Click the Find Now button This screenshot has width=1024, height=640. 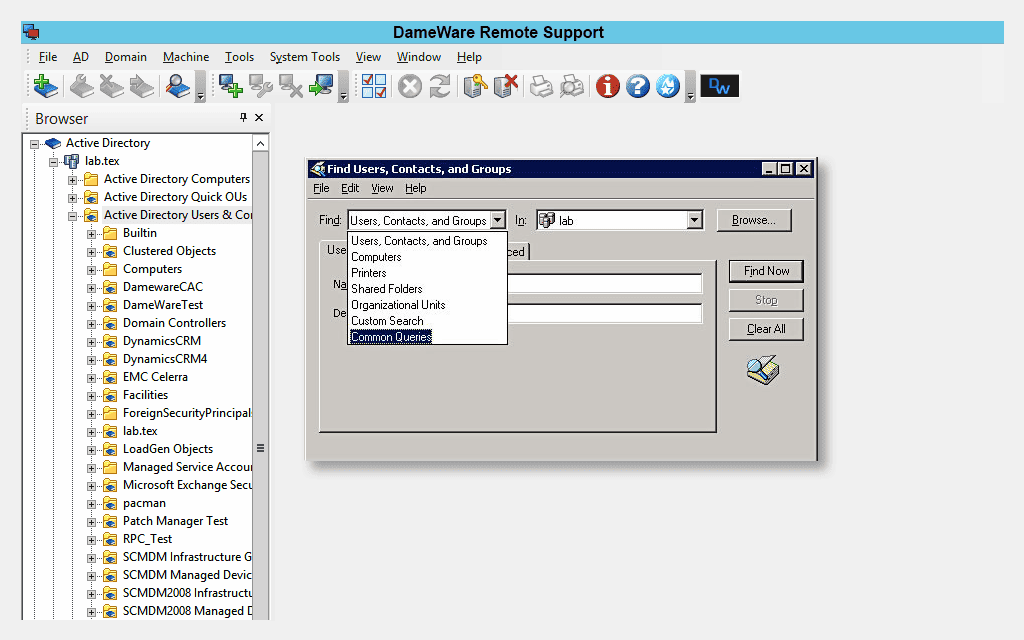tap(766, 271)
